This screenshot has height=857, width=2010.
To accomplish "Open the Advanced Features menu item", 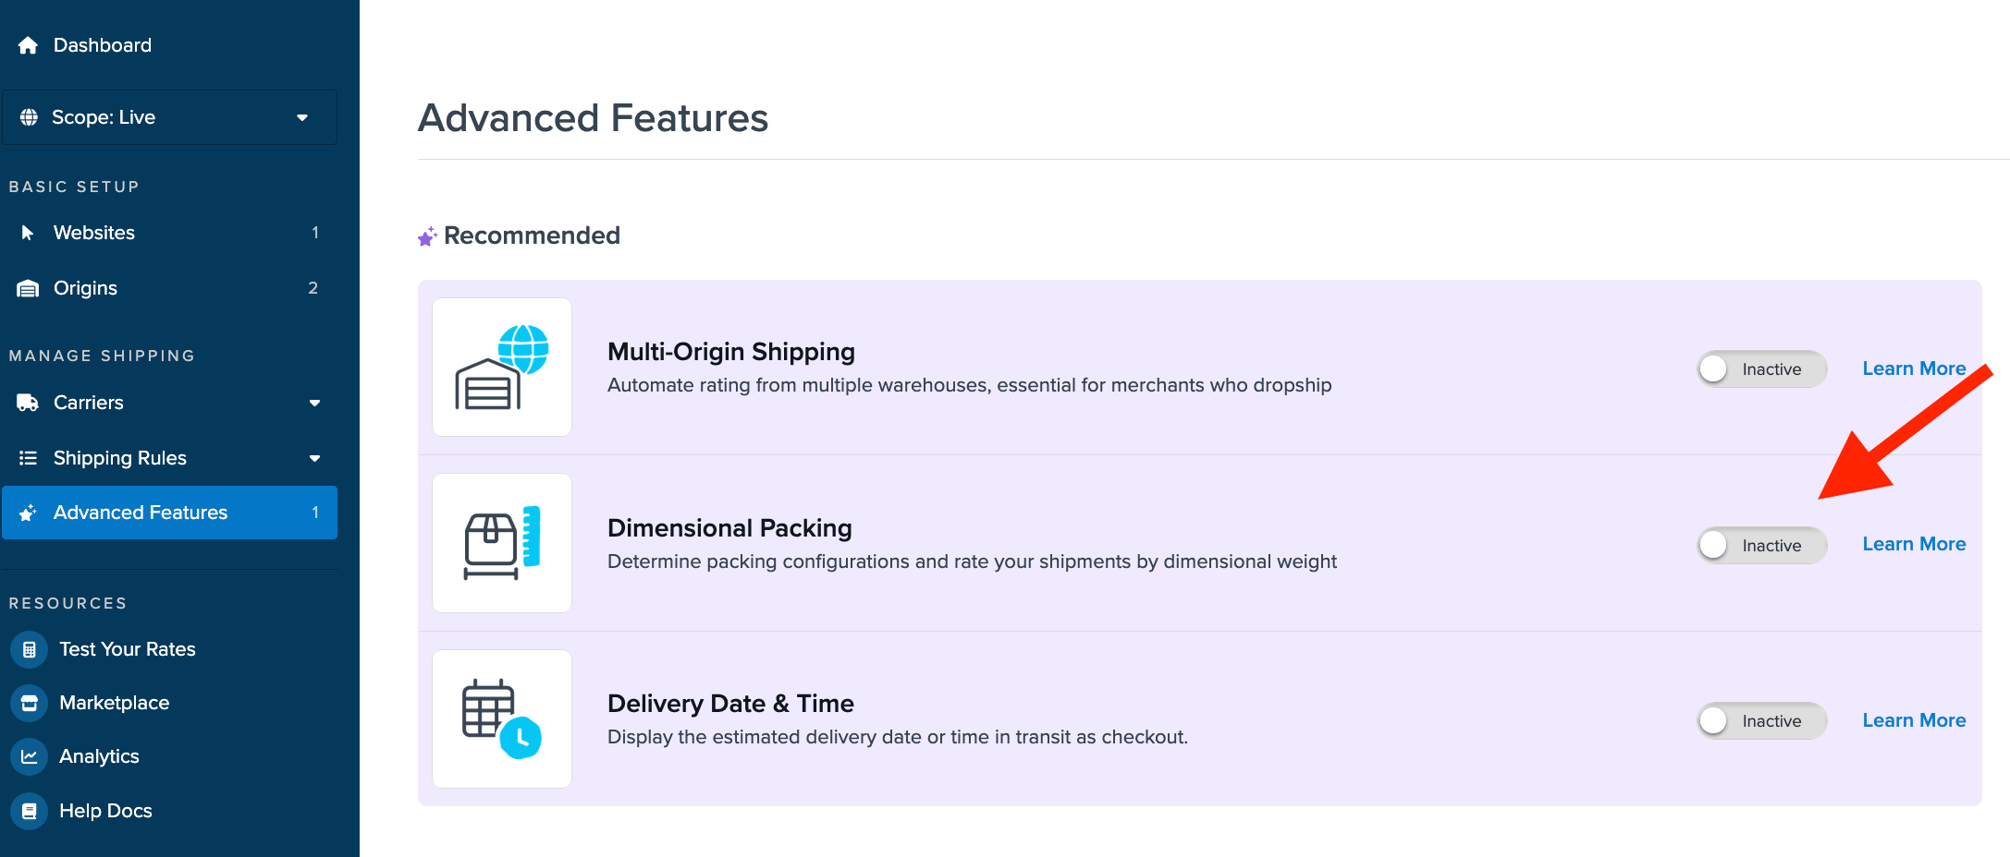I will (x=169, y=513).
